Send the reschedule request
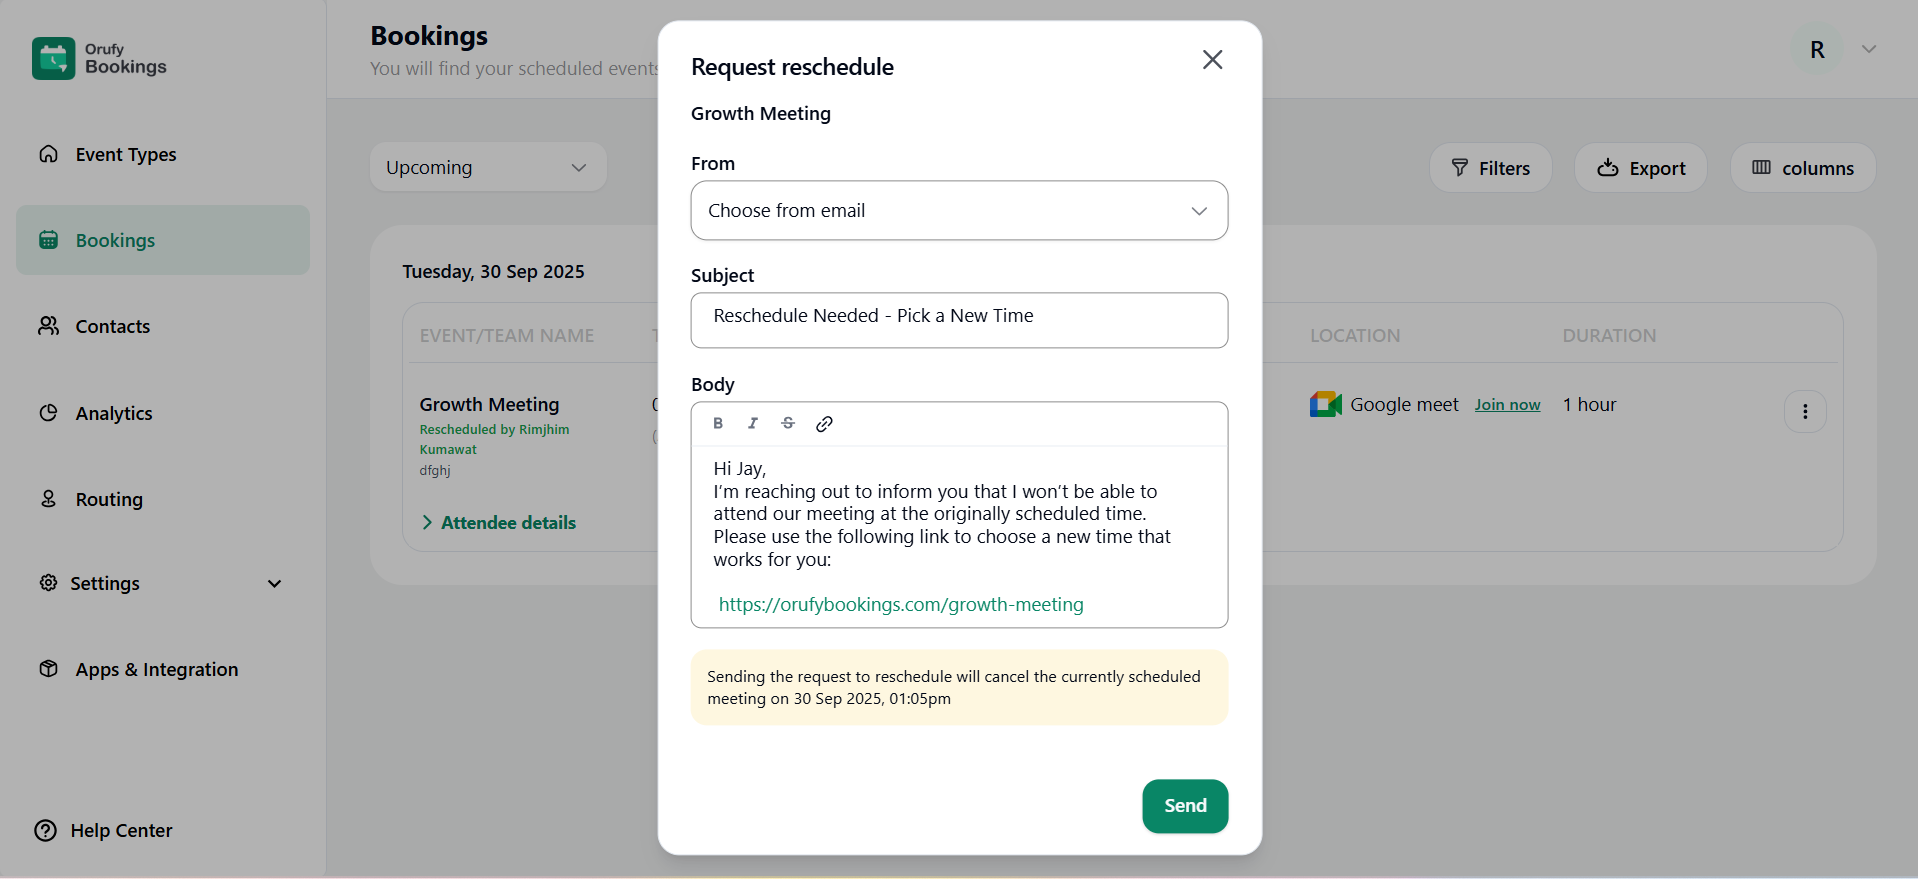This screenshot has width=1918, height=879. [x=1184, y=806]
